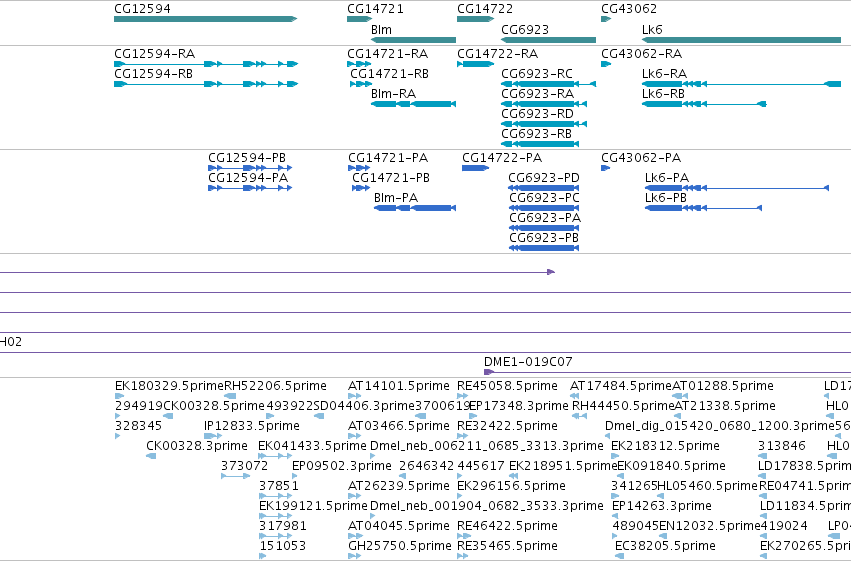This screenshot has height=561, width=851.
Task: Select protein CG14721-PB
Action: click(x=361, y=188)
